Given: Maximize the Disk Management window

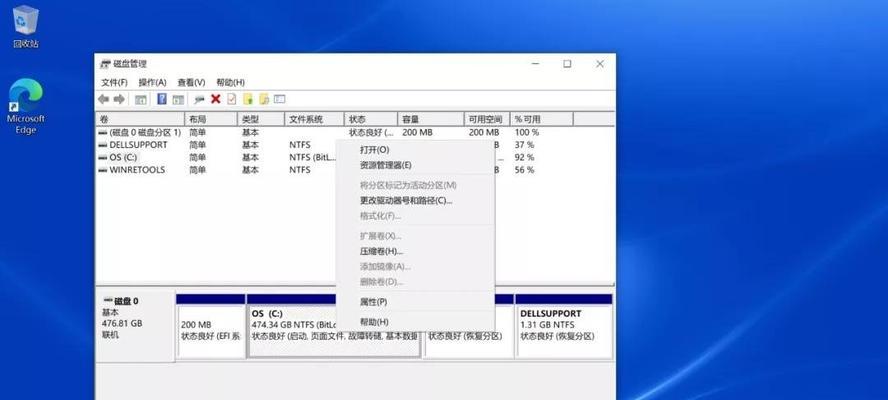Looking at the screenshot, I should [567, 64].
